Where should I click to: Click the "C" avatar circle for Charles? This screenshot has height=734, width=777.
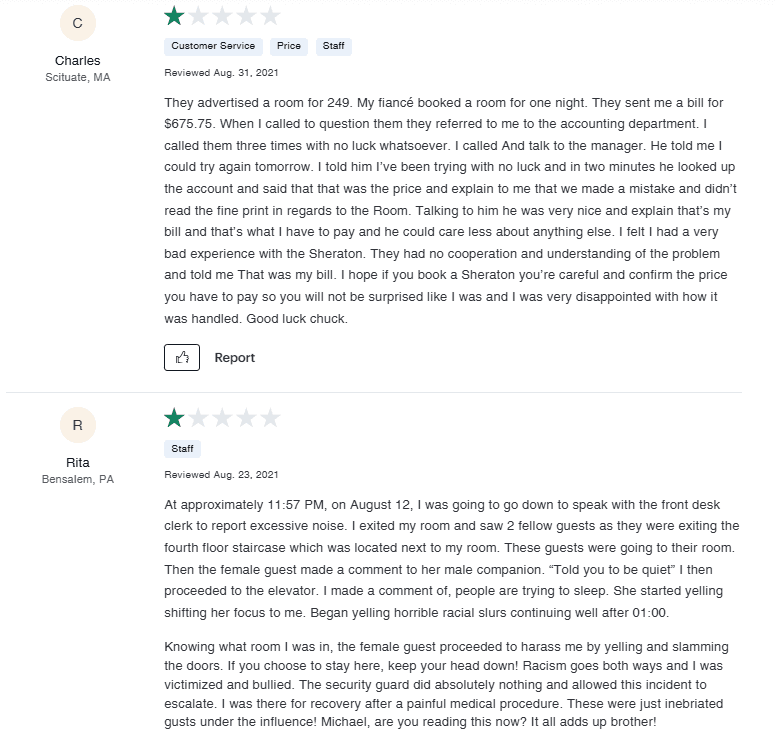(77, 23)
